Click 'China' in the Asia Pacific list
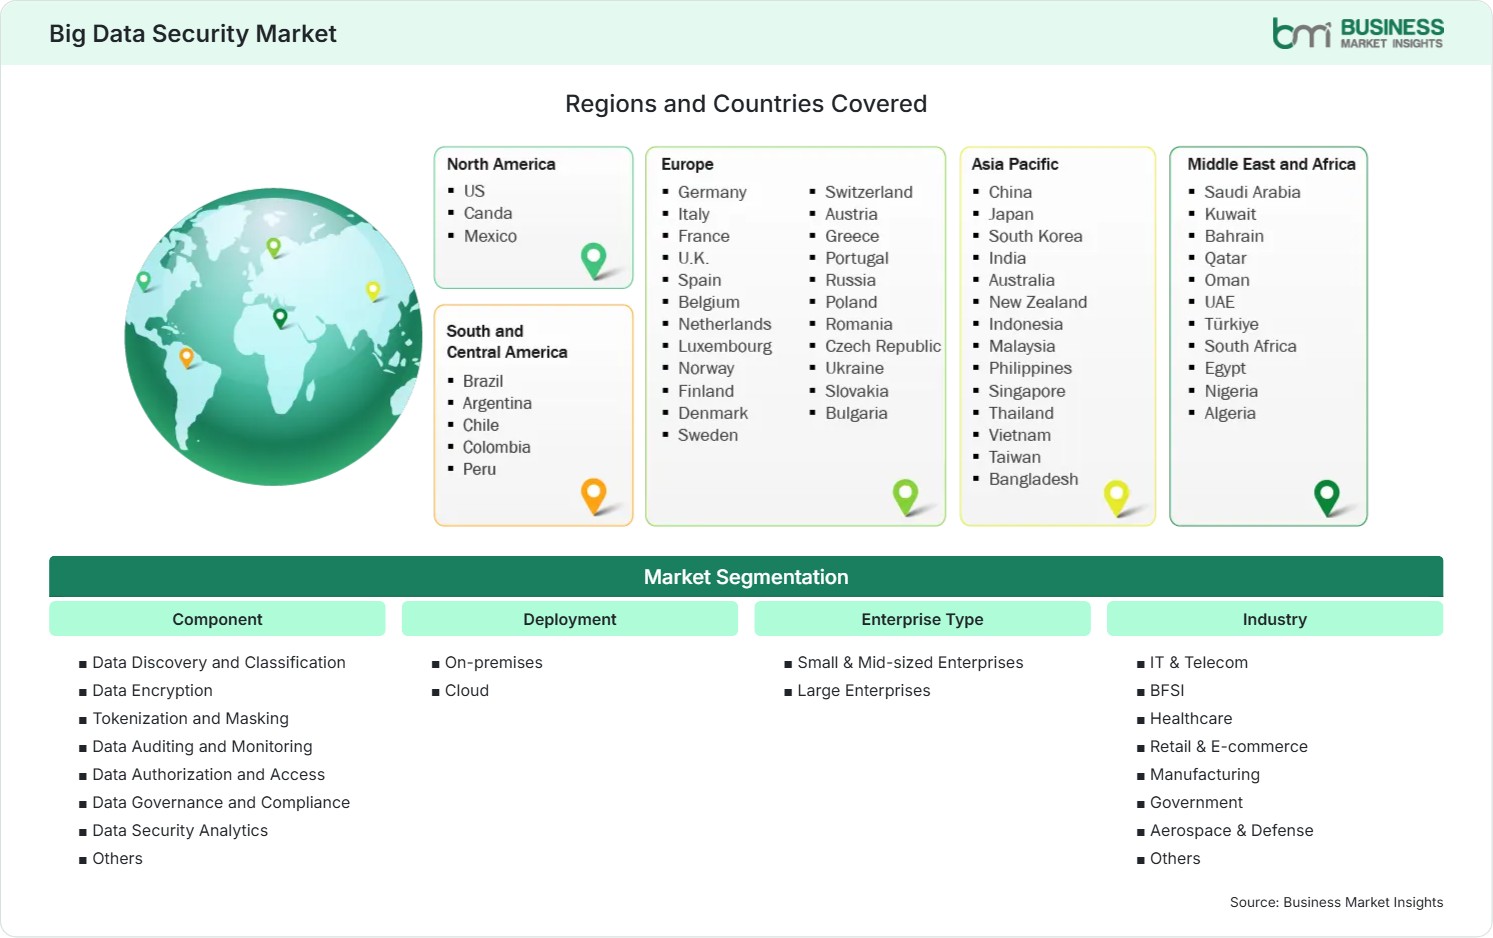The width and height of the screenshot is (1493, 938). click(x=1010, y=192)
